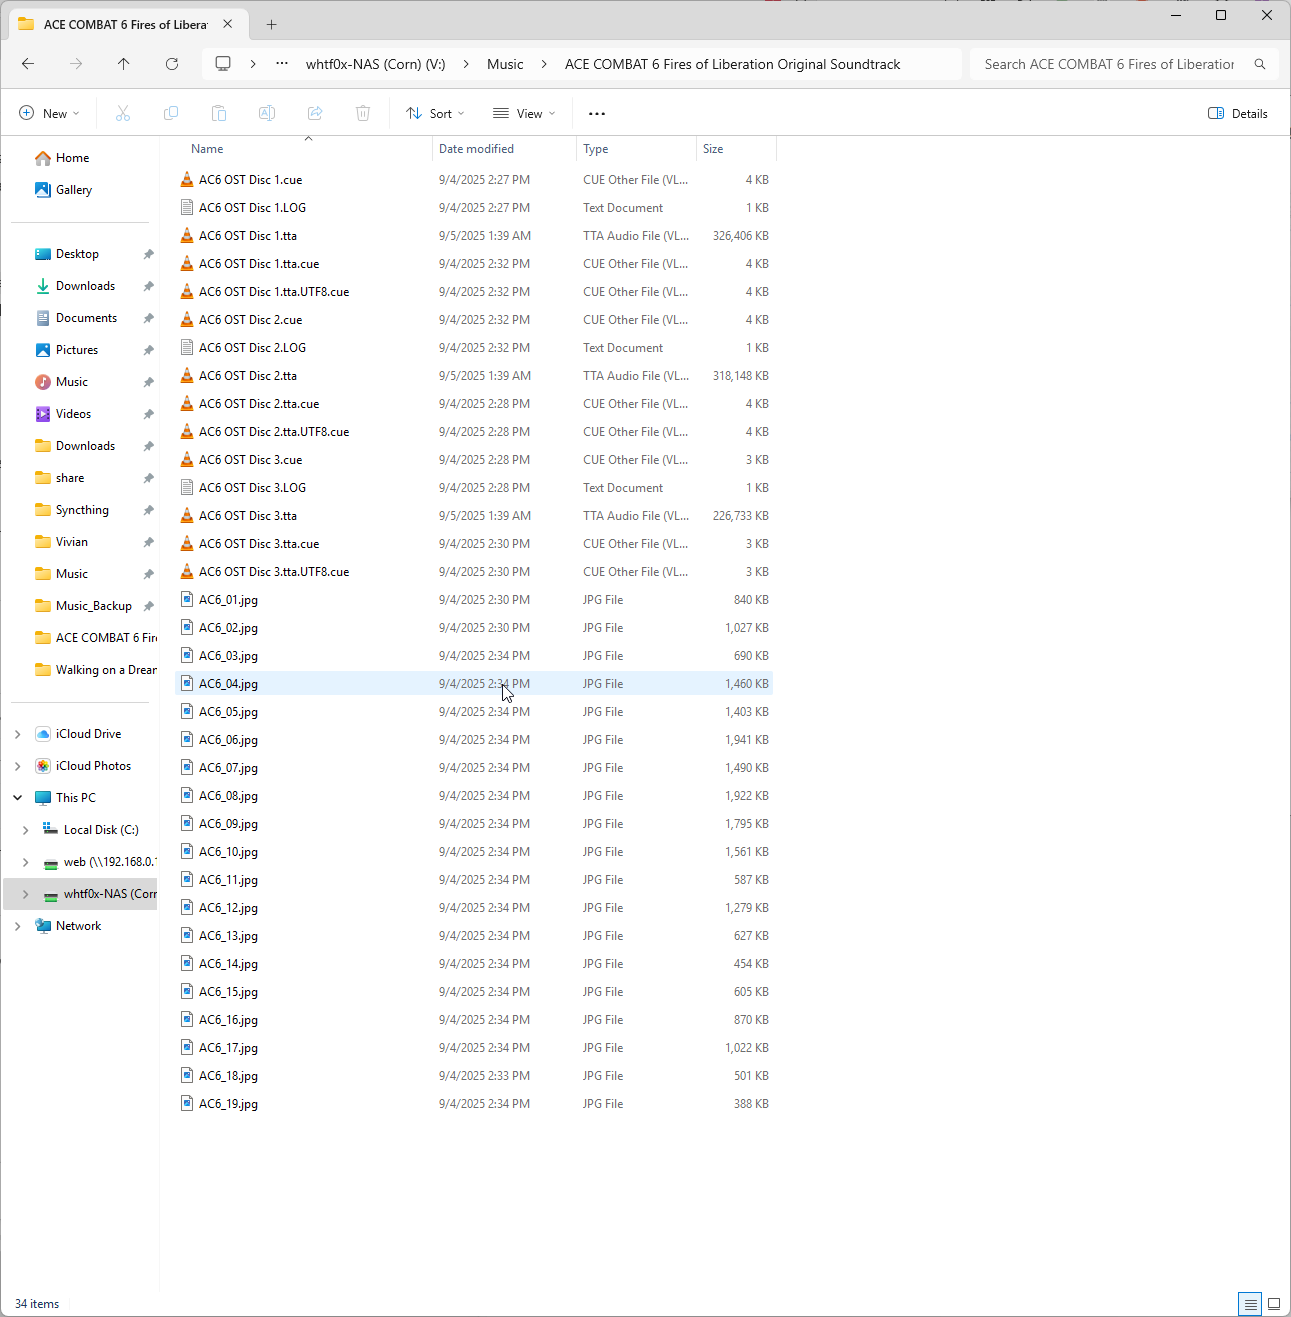Expand the iCloud Drive tree node
The width and height of the screenshot is (1291, 1317).
[x=18, y=734]
